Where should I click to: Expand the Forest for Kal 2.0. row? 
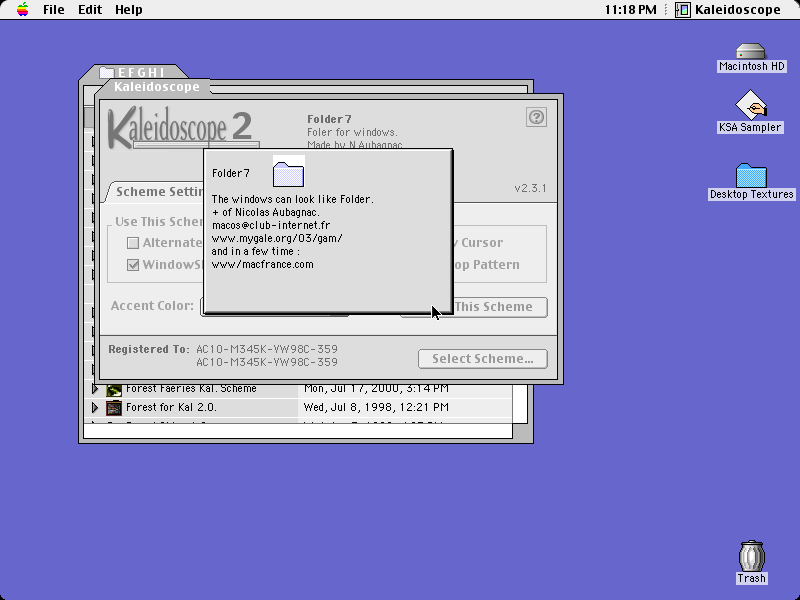pos(95,408)
